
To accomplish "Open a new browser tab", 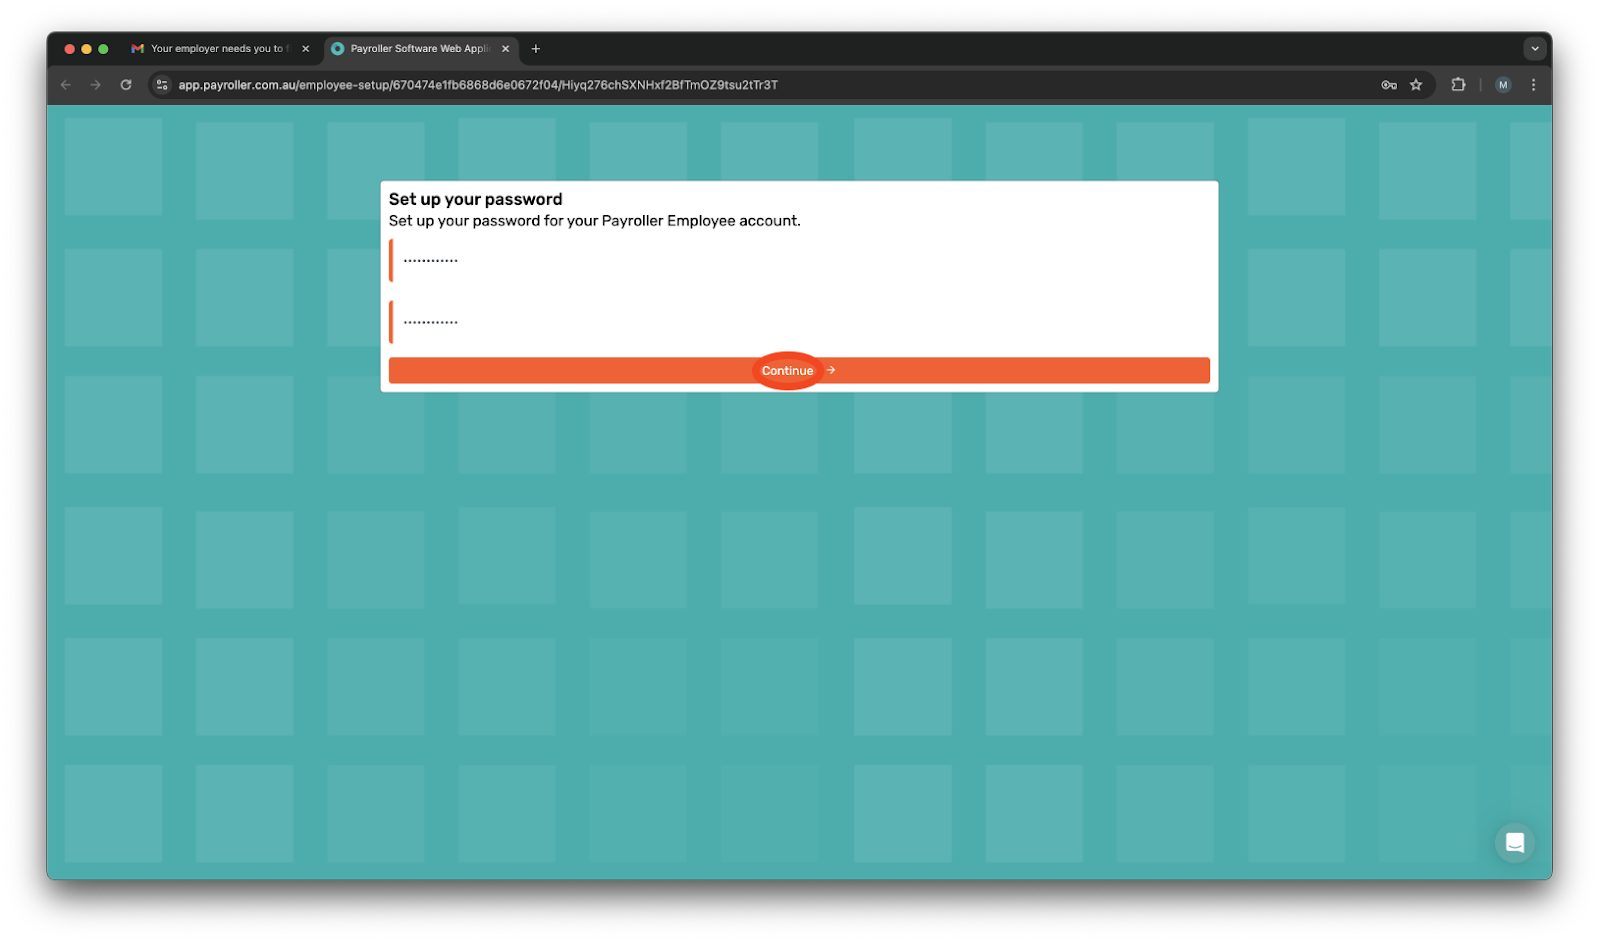I will [x=536, y=48].
